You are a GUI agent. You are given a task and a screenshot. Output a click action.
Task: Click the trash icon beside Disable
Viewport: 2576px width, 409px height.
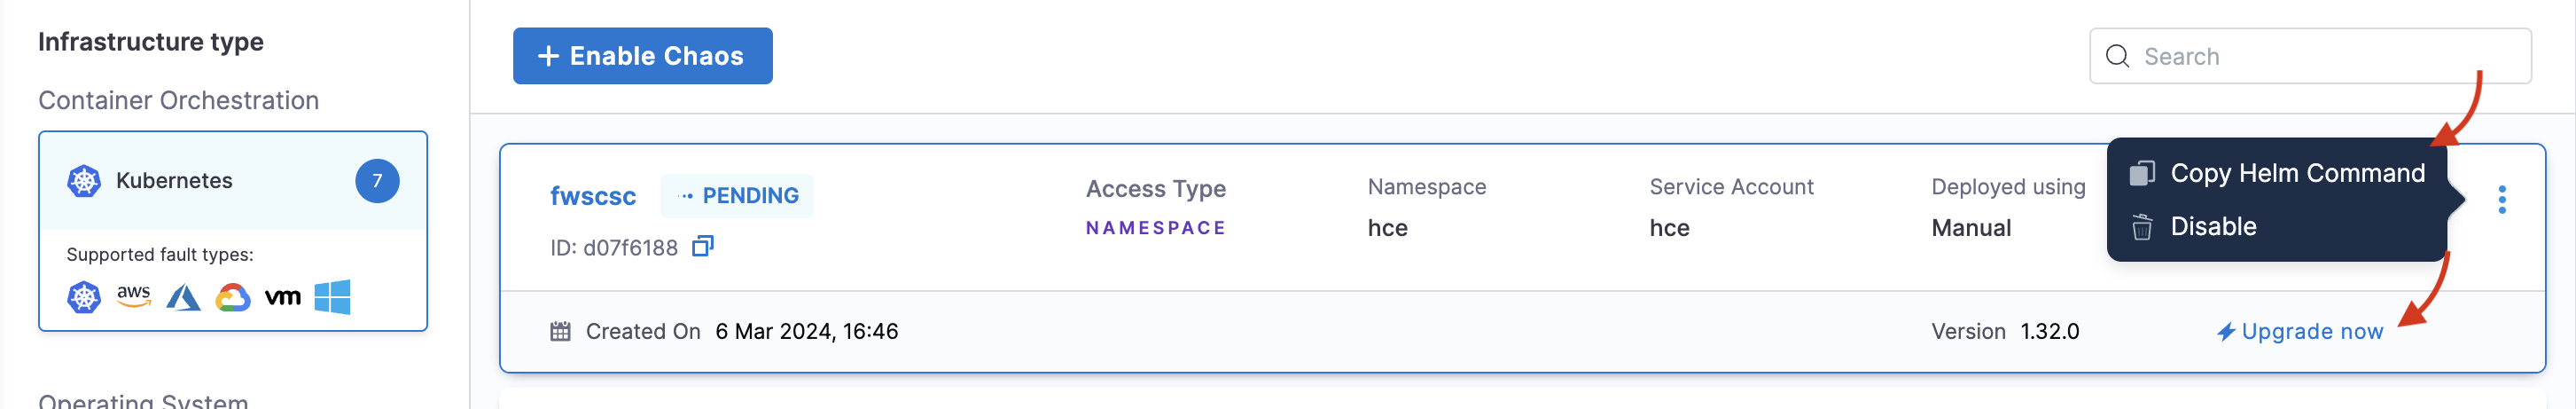pos(2141,228)
